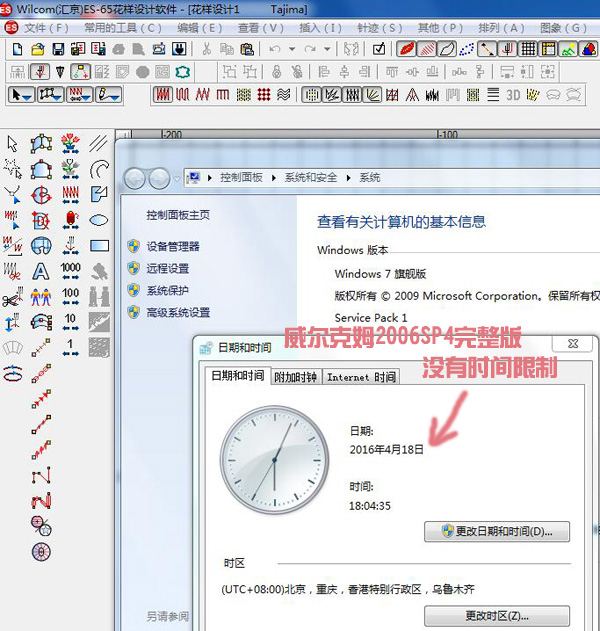Expand the pencil digitize tool flyout
Screen dimensions: 600x631
pyautogui.click(x=115, y=97)
